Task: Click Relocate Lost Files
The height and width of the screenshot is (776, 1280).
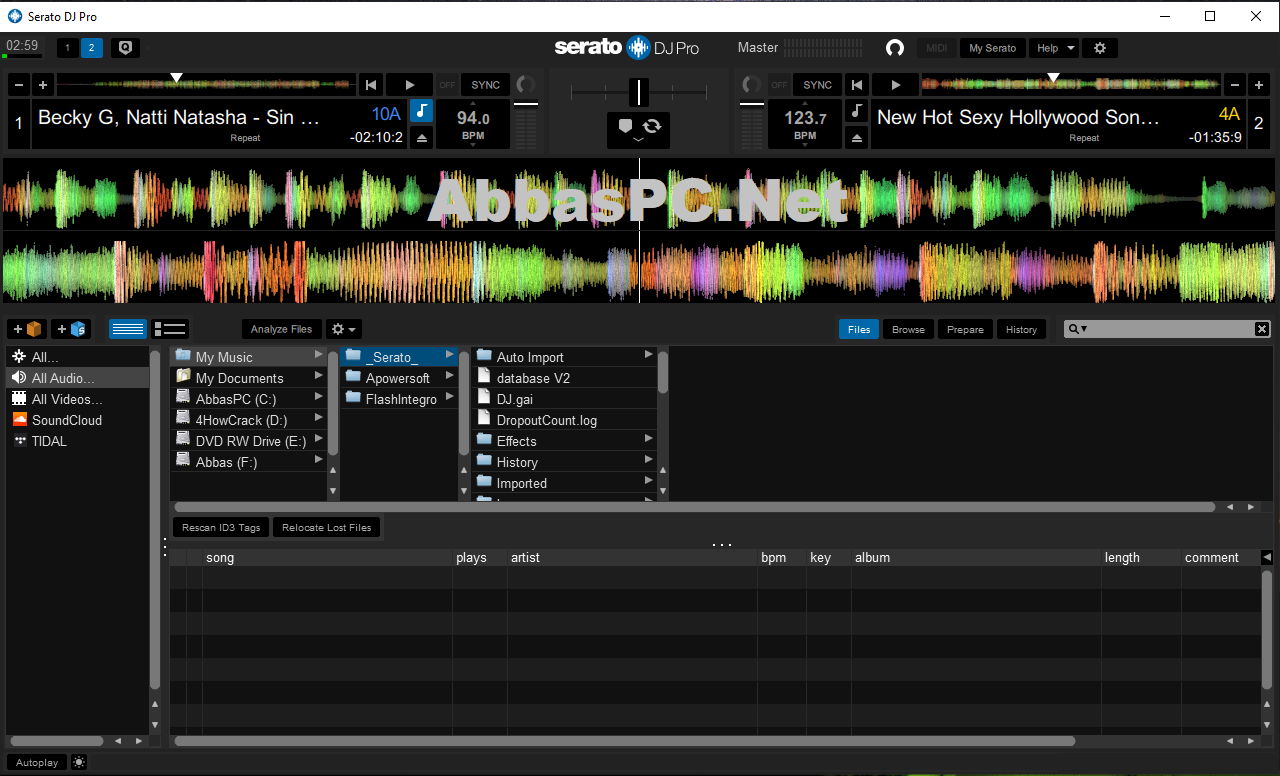Action: point(326,527)
